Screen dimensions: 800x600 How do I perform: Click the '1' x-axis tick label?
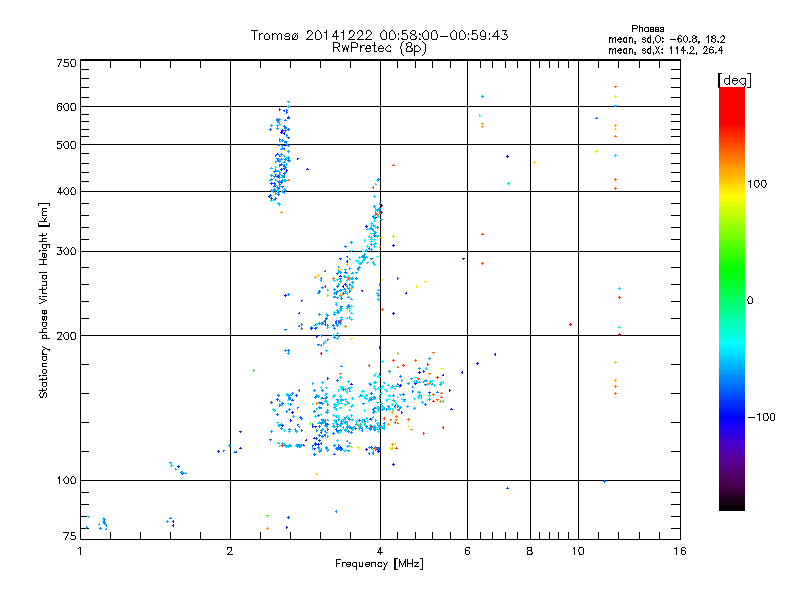pyautogui.click(x=80, y=551)
